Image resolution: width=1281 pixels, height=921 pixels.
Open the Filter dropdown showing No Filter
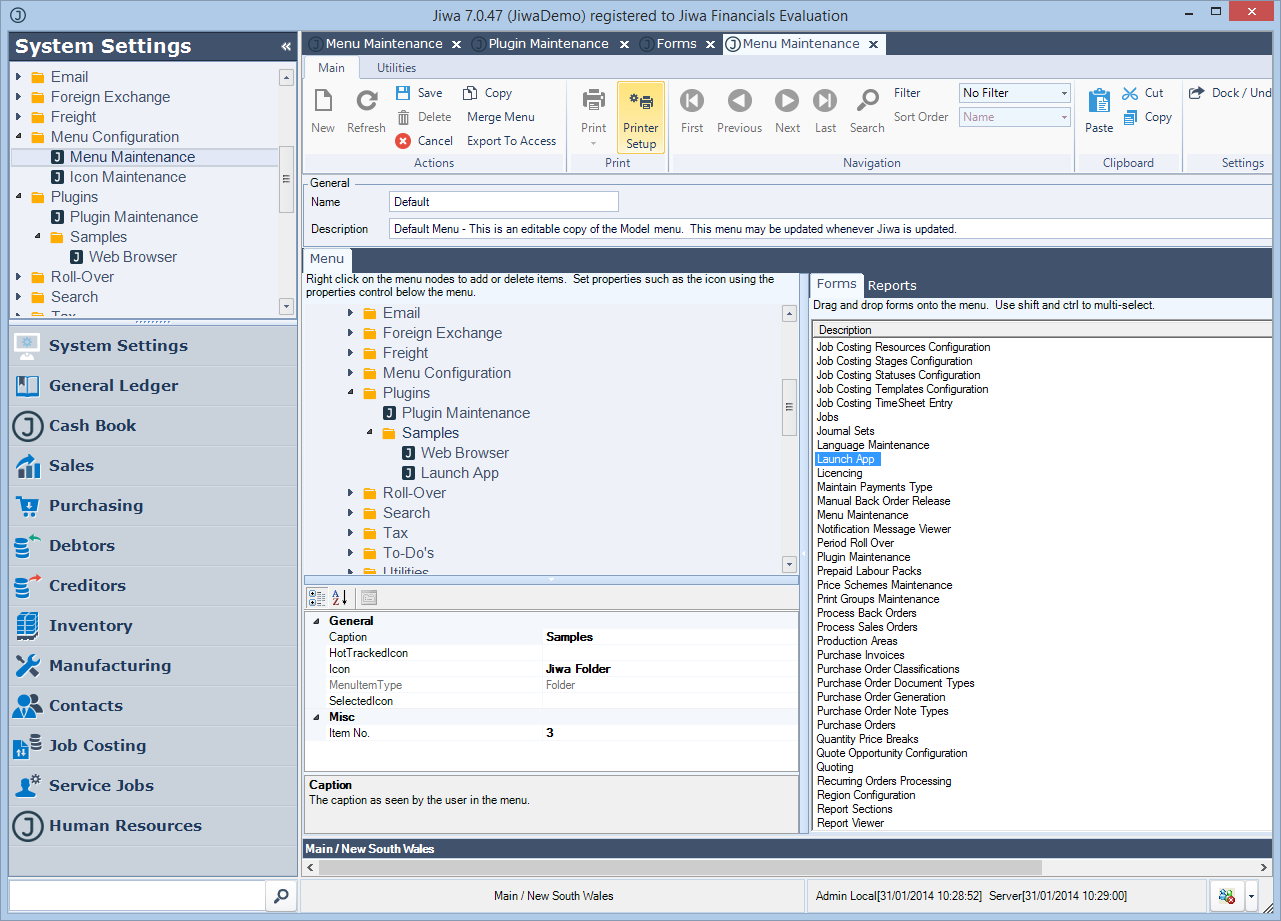1014,93
